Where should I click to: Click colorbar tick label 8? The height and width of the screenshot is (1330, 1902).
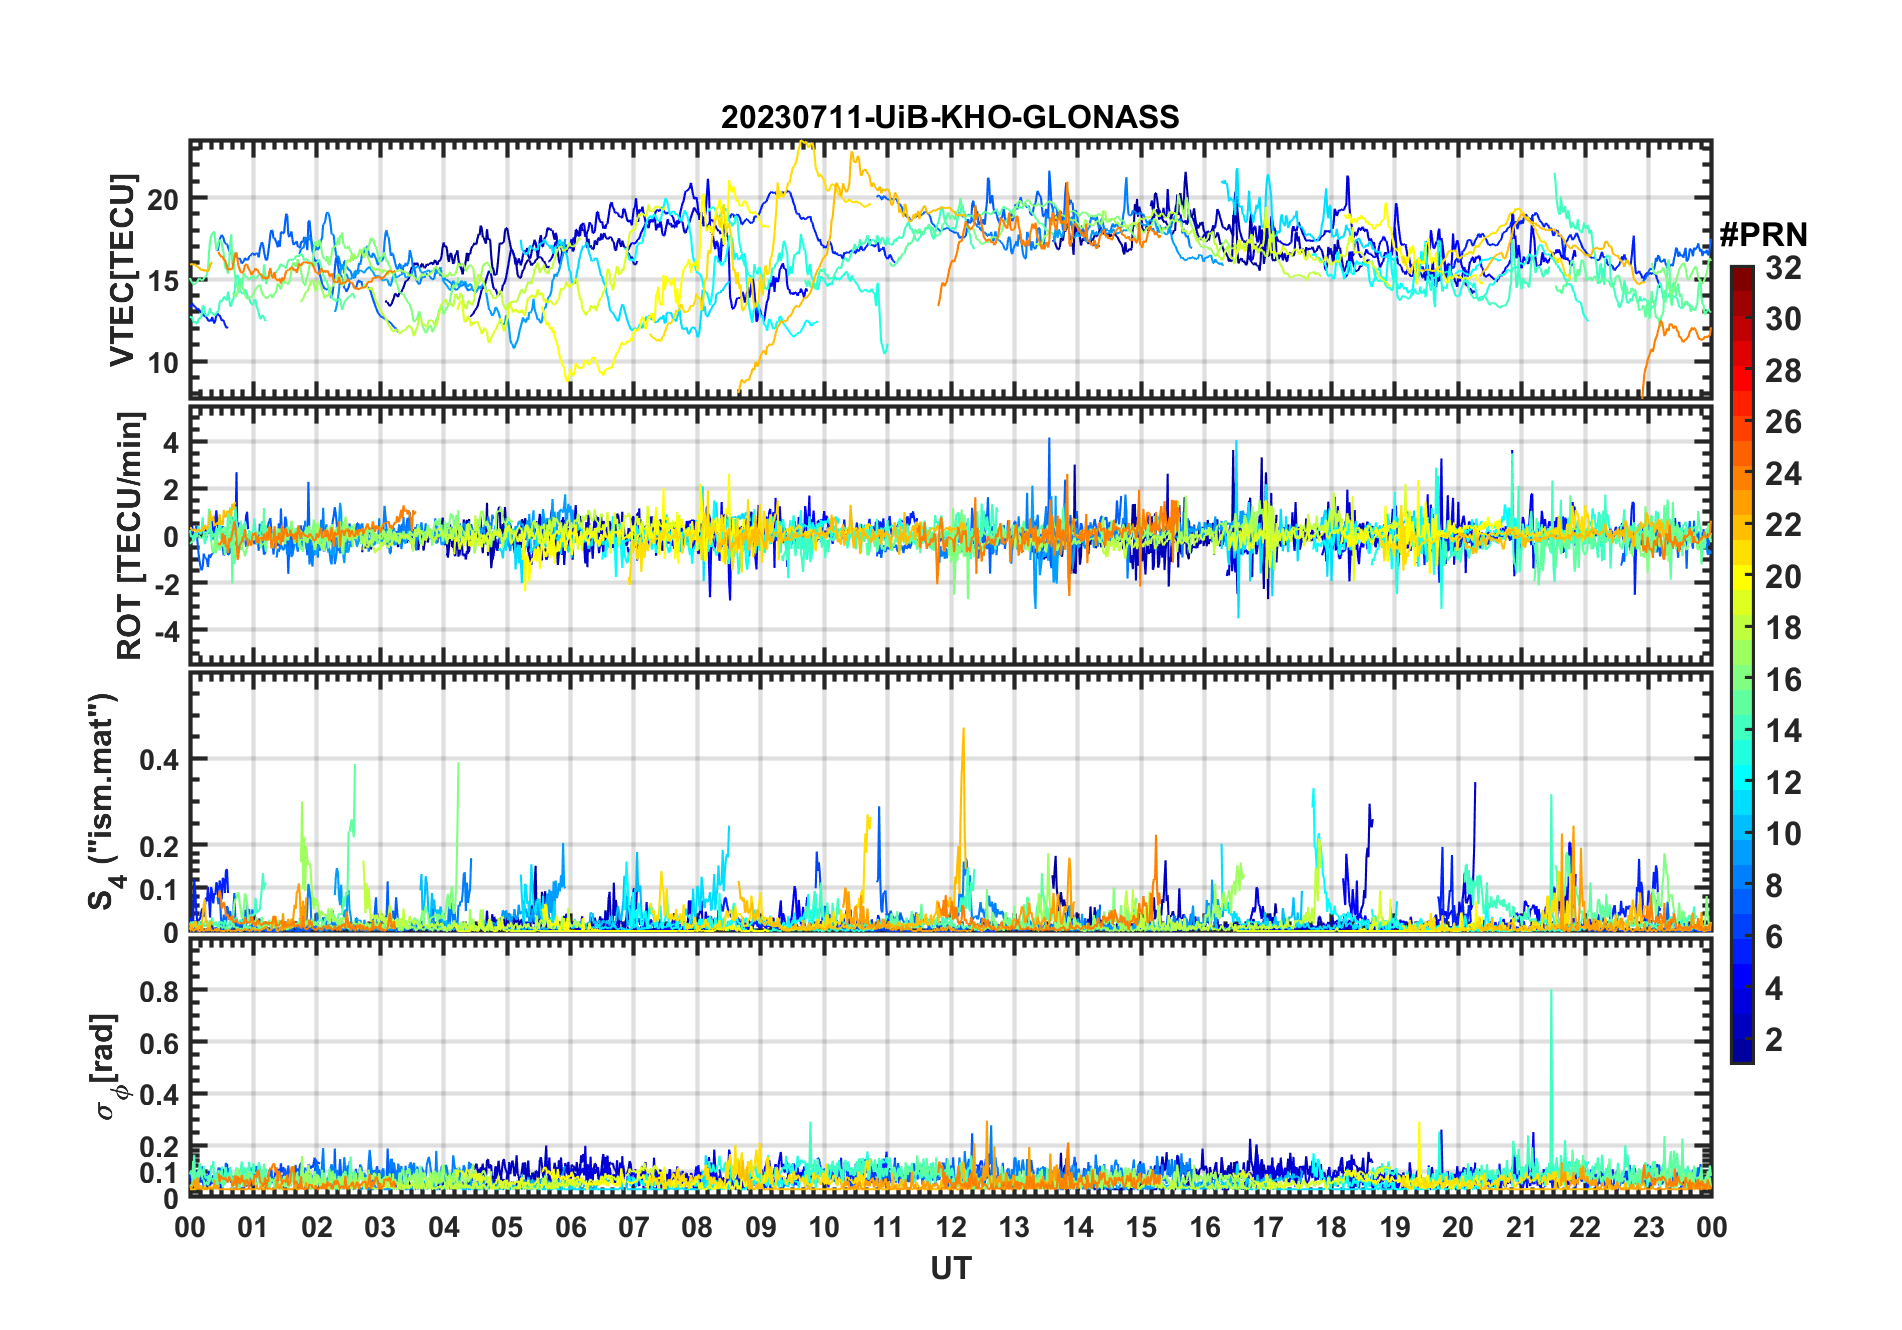1774,886
